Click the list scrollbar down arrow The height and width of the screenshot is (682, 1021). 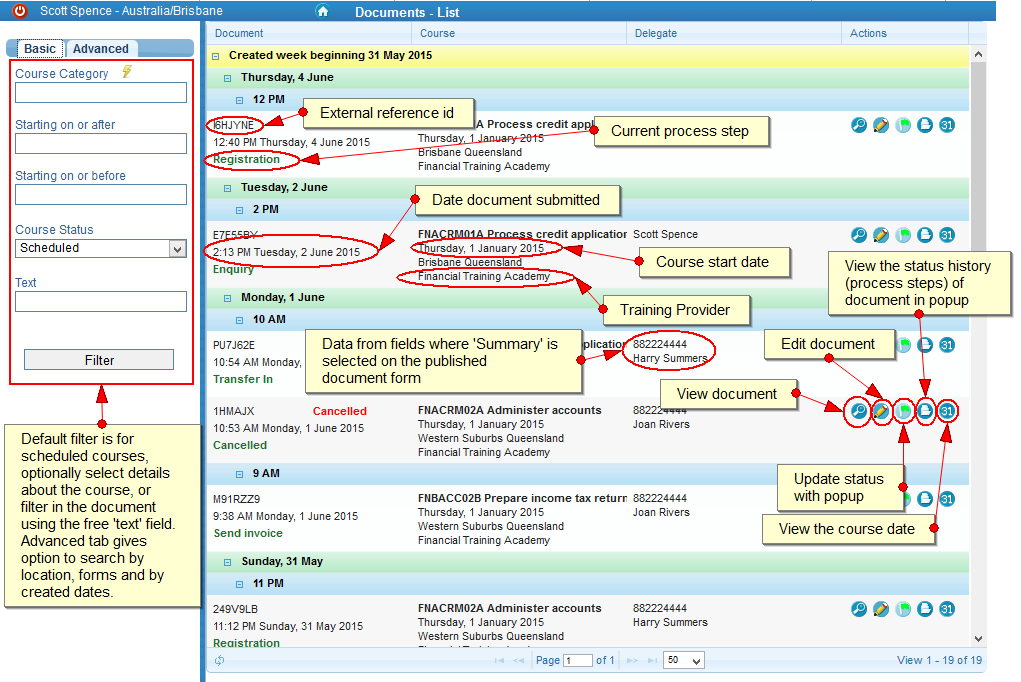pos(978,639)
